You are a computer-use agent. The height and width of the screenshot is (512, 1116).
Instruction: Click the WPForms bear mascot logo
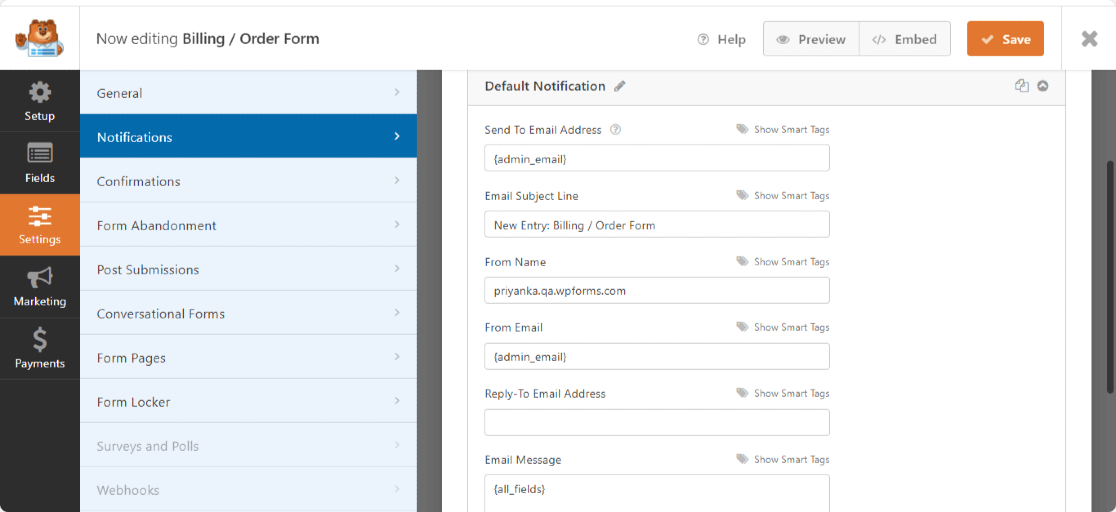[x=39, y=38]
